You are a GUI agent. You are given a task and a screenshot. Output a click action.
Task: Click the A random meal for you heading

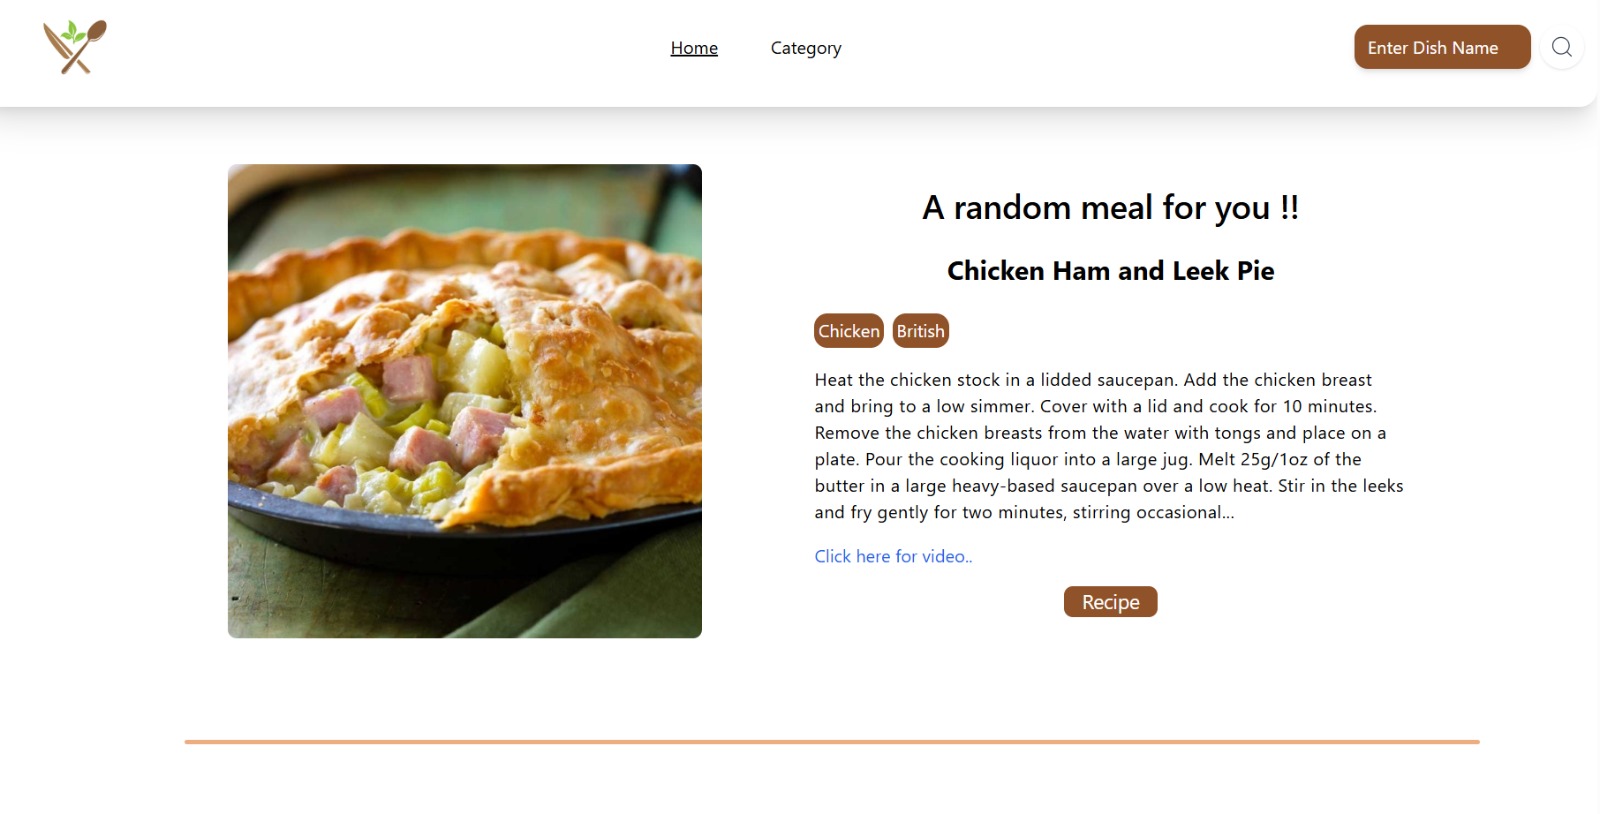[1110, 208]
